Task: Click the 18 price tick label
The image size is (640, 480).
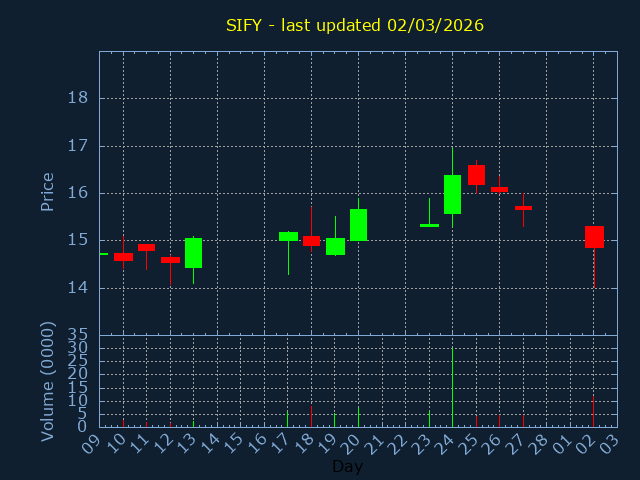Action: [77, 98]
